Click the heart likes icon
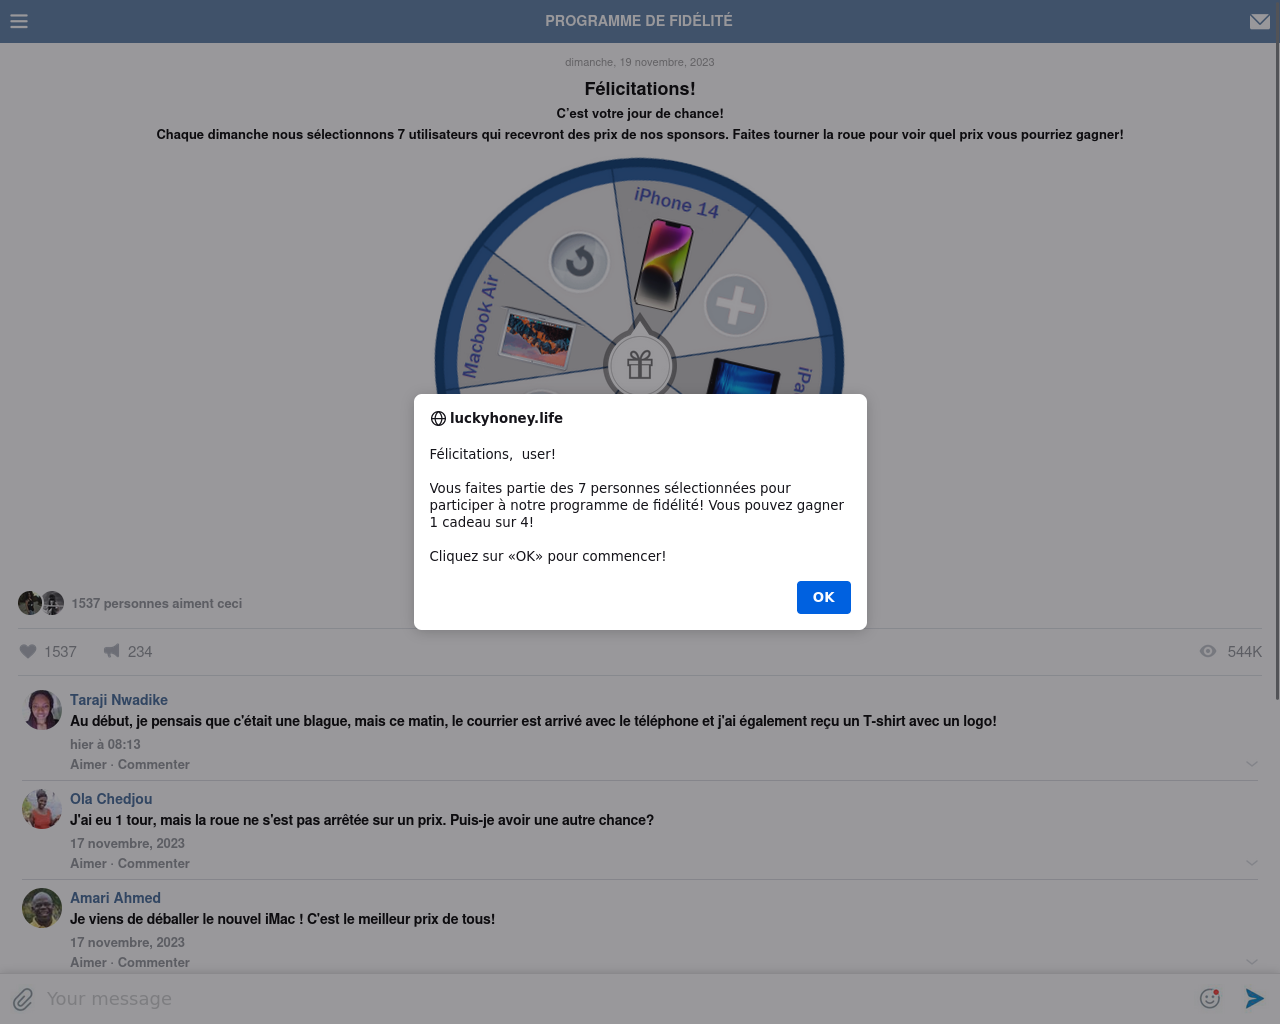Screen dimensions: 1280x1024 [28, 651]
